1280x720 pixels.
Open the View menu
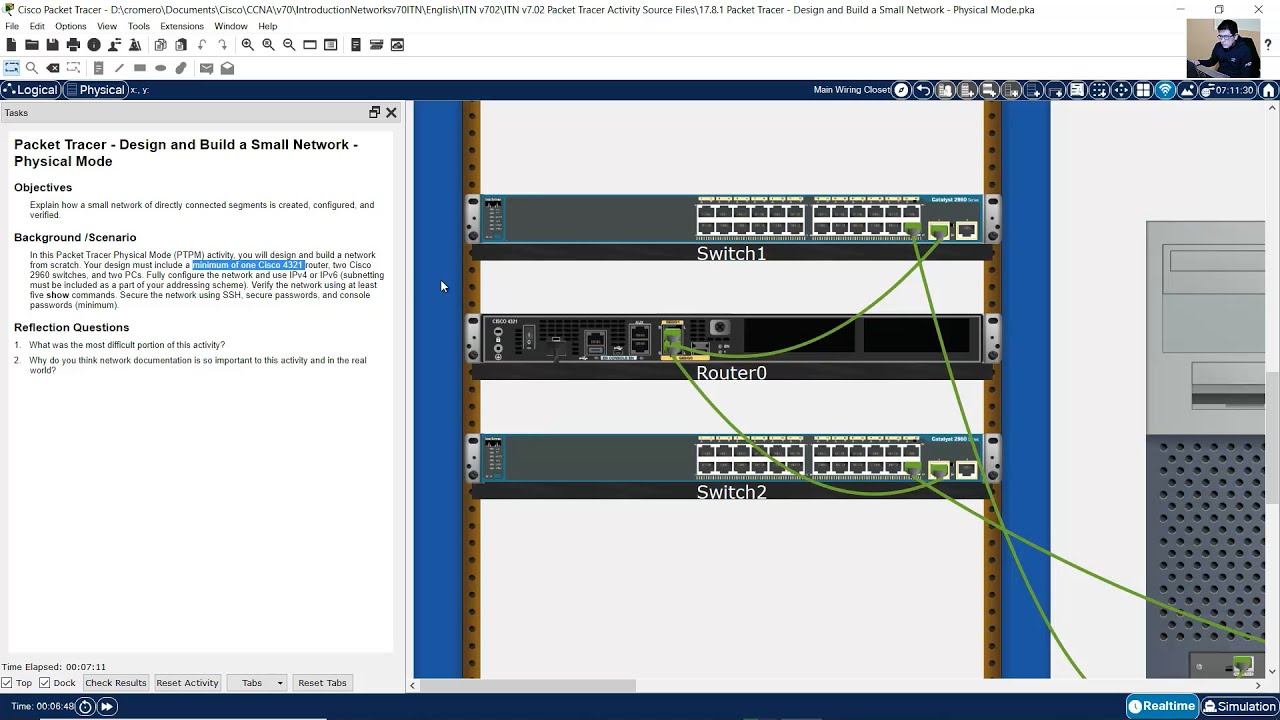(x=107, y=26)
